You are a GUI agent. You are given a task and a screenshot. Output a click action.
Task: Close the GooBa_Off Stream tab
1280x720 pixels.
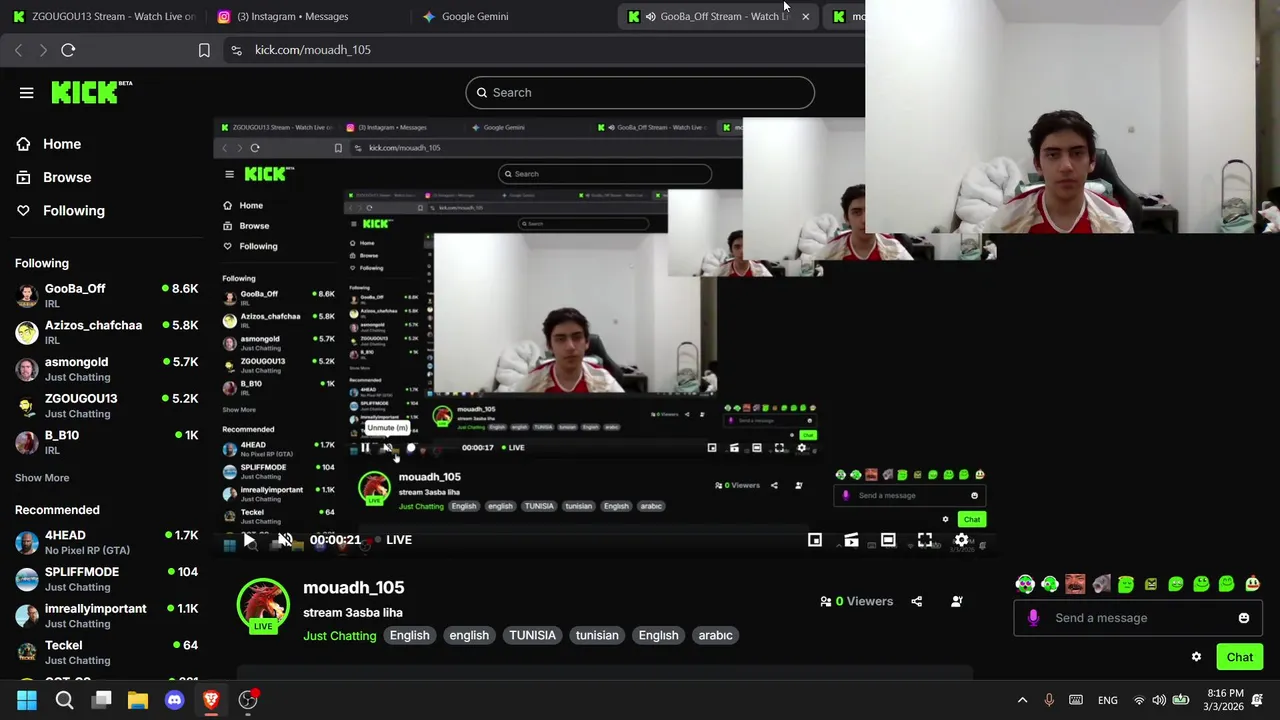[x=805, y=17]
